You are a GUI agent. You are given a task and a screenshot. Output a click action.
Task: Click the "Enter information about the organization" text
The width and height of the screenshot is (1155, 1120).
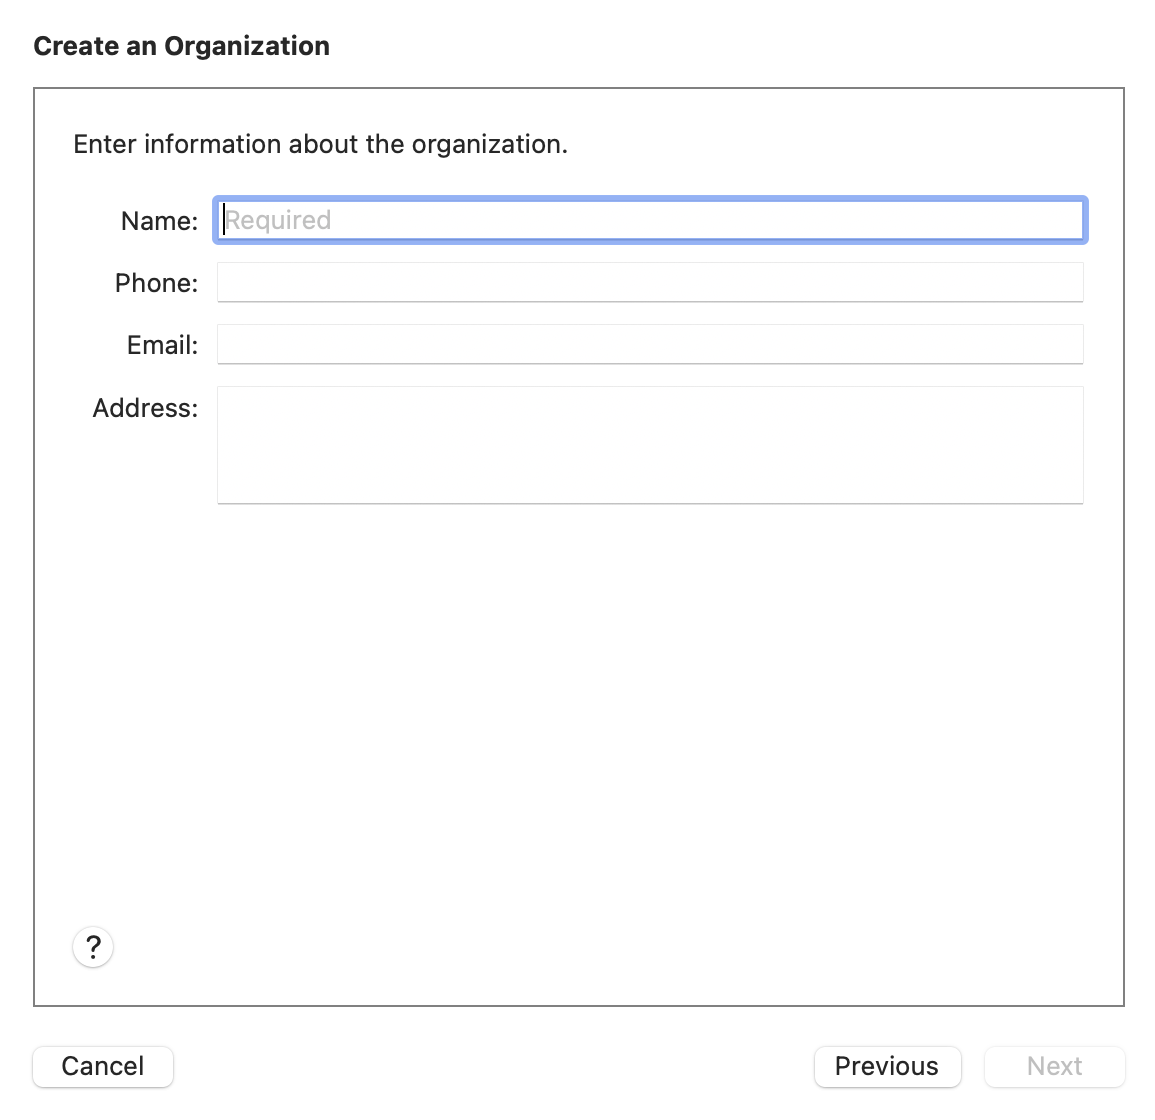(320, 144)
